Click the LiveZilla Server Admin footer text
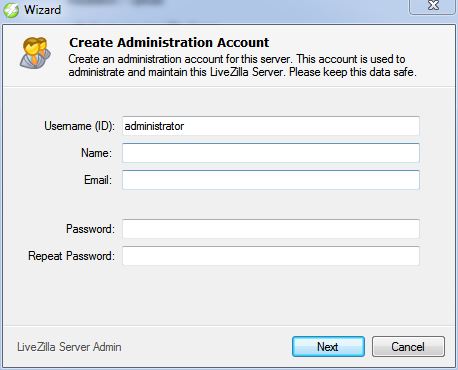Viewport: 458px width, 370px height. pos(69,347)
